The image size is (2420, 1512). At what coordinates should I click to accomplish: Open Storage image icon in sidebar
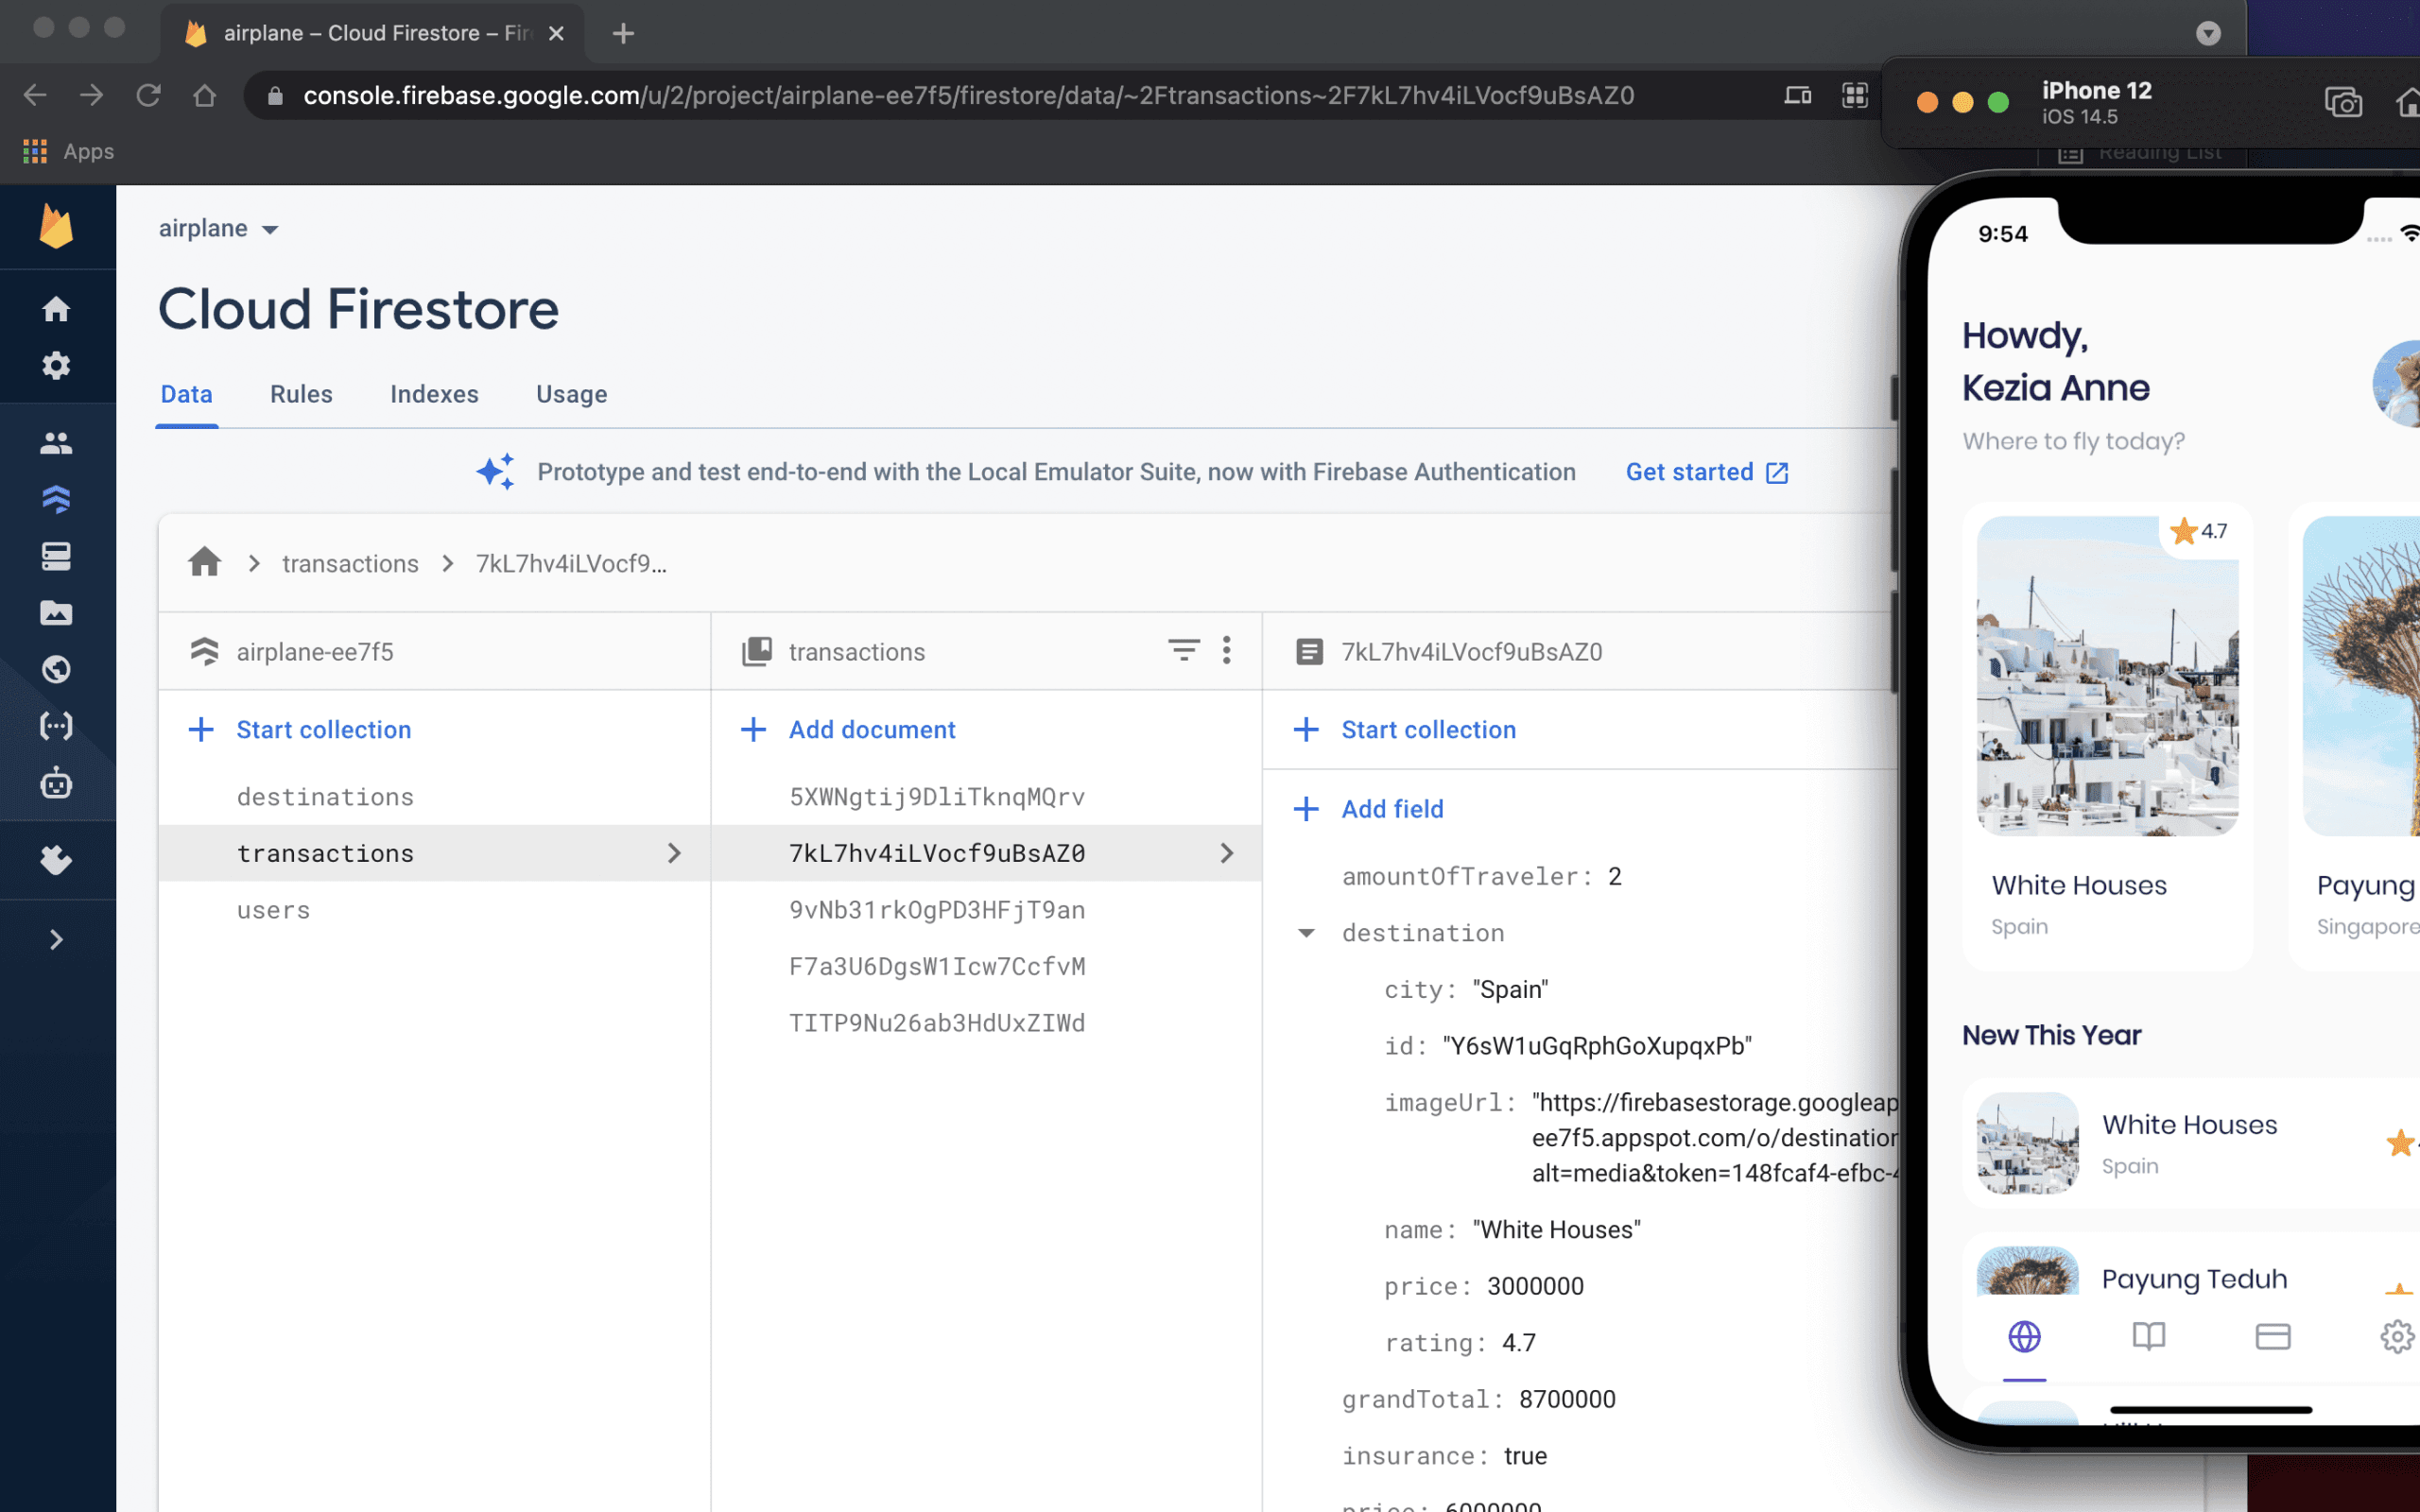[56, 613]
